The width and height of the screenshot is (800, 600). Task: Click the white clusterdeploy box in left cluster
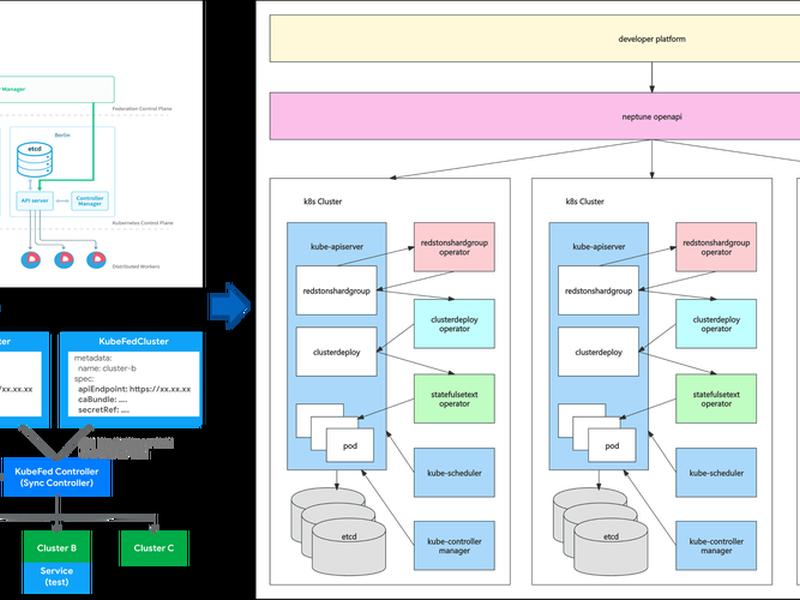336,352
